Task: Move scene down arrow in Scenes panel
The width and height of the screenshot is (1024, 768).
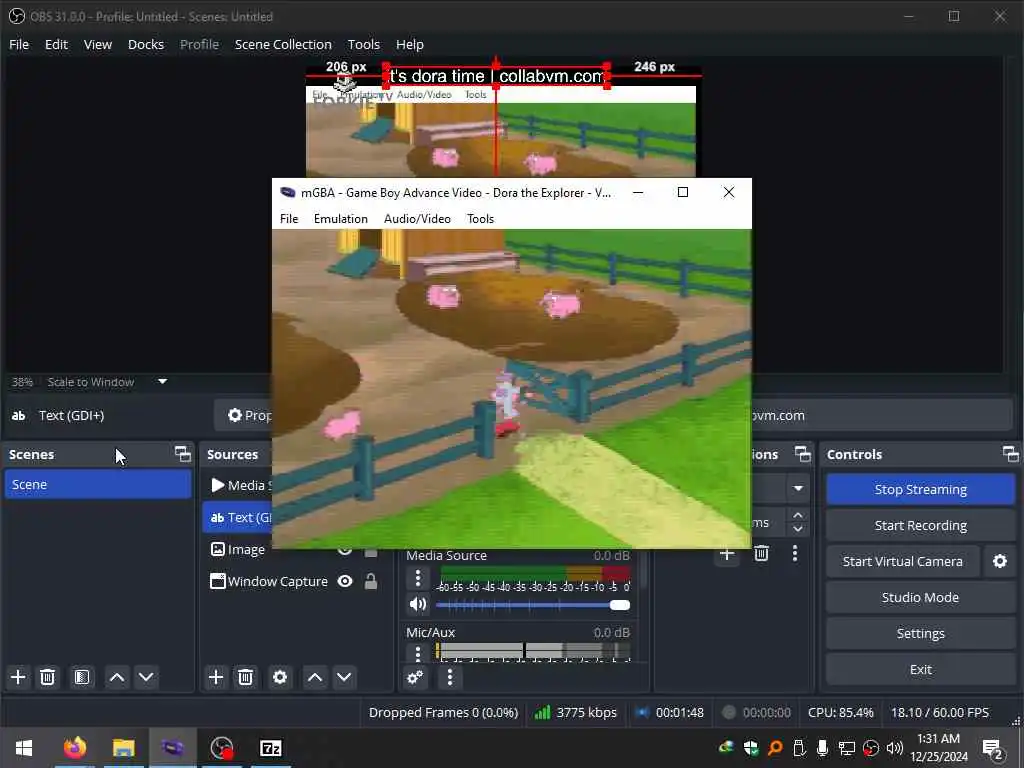Action: click(146, 677)
